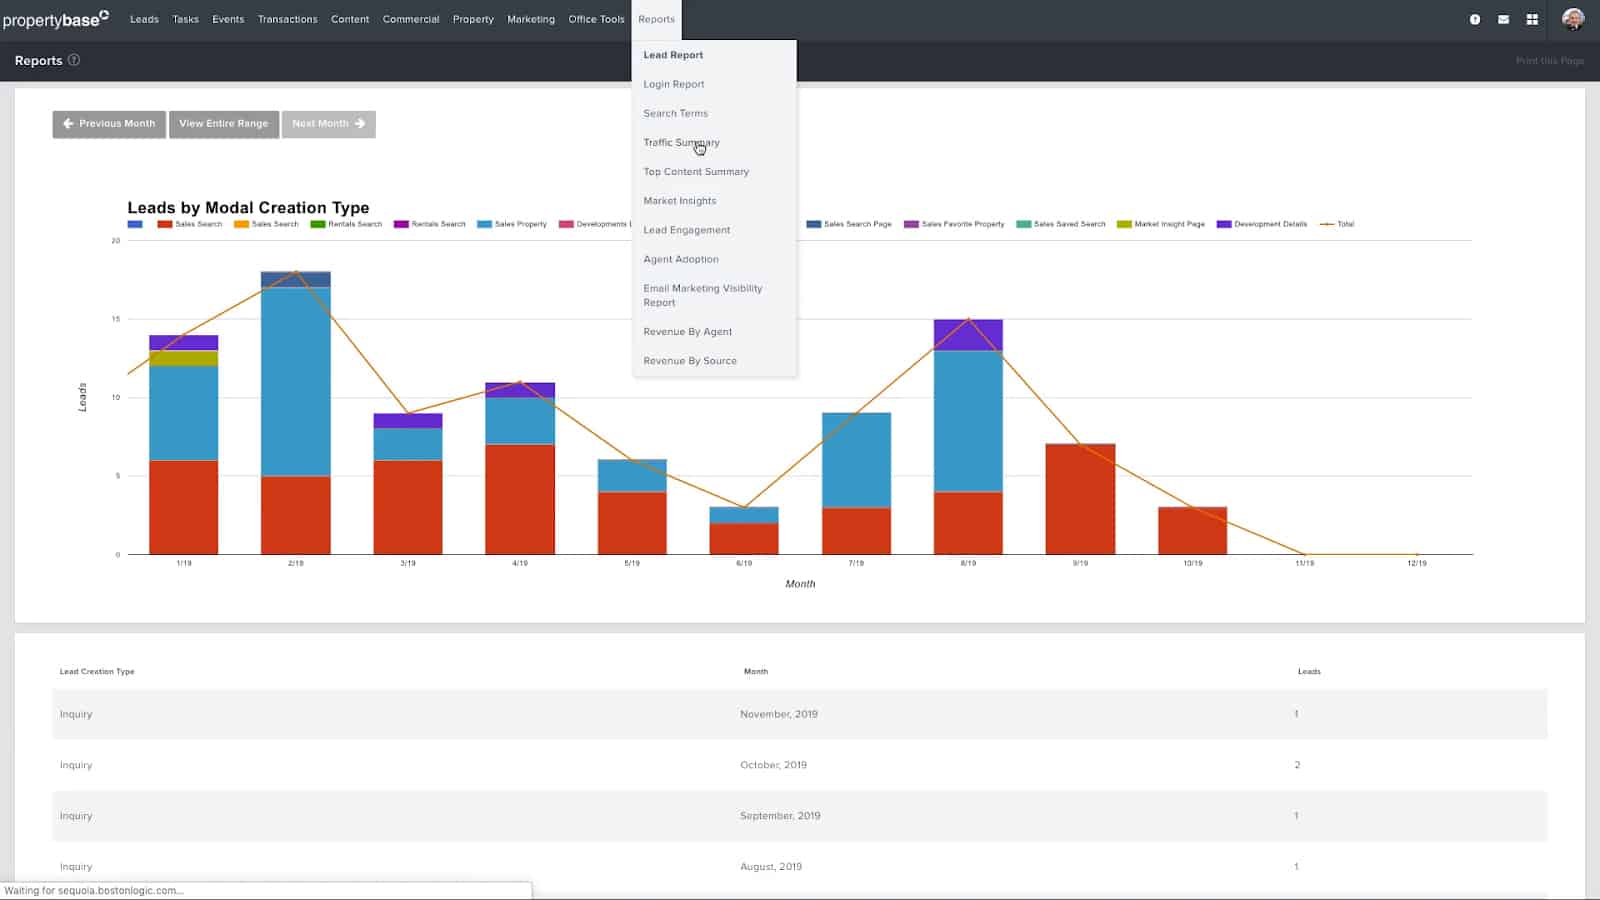Click View Entire Range button
Viewport: 1600px width, 900px height.
[224, 124]
